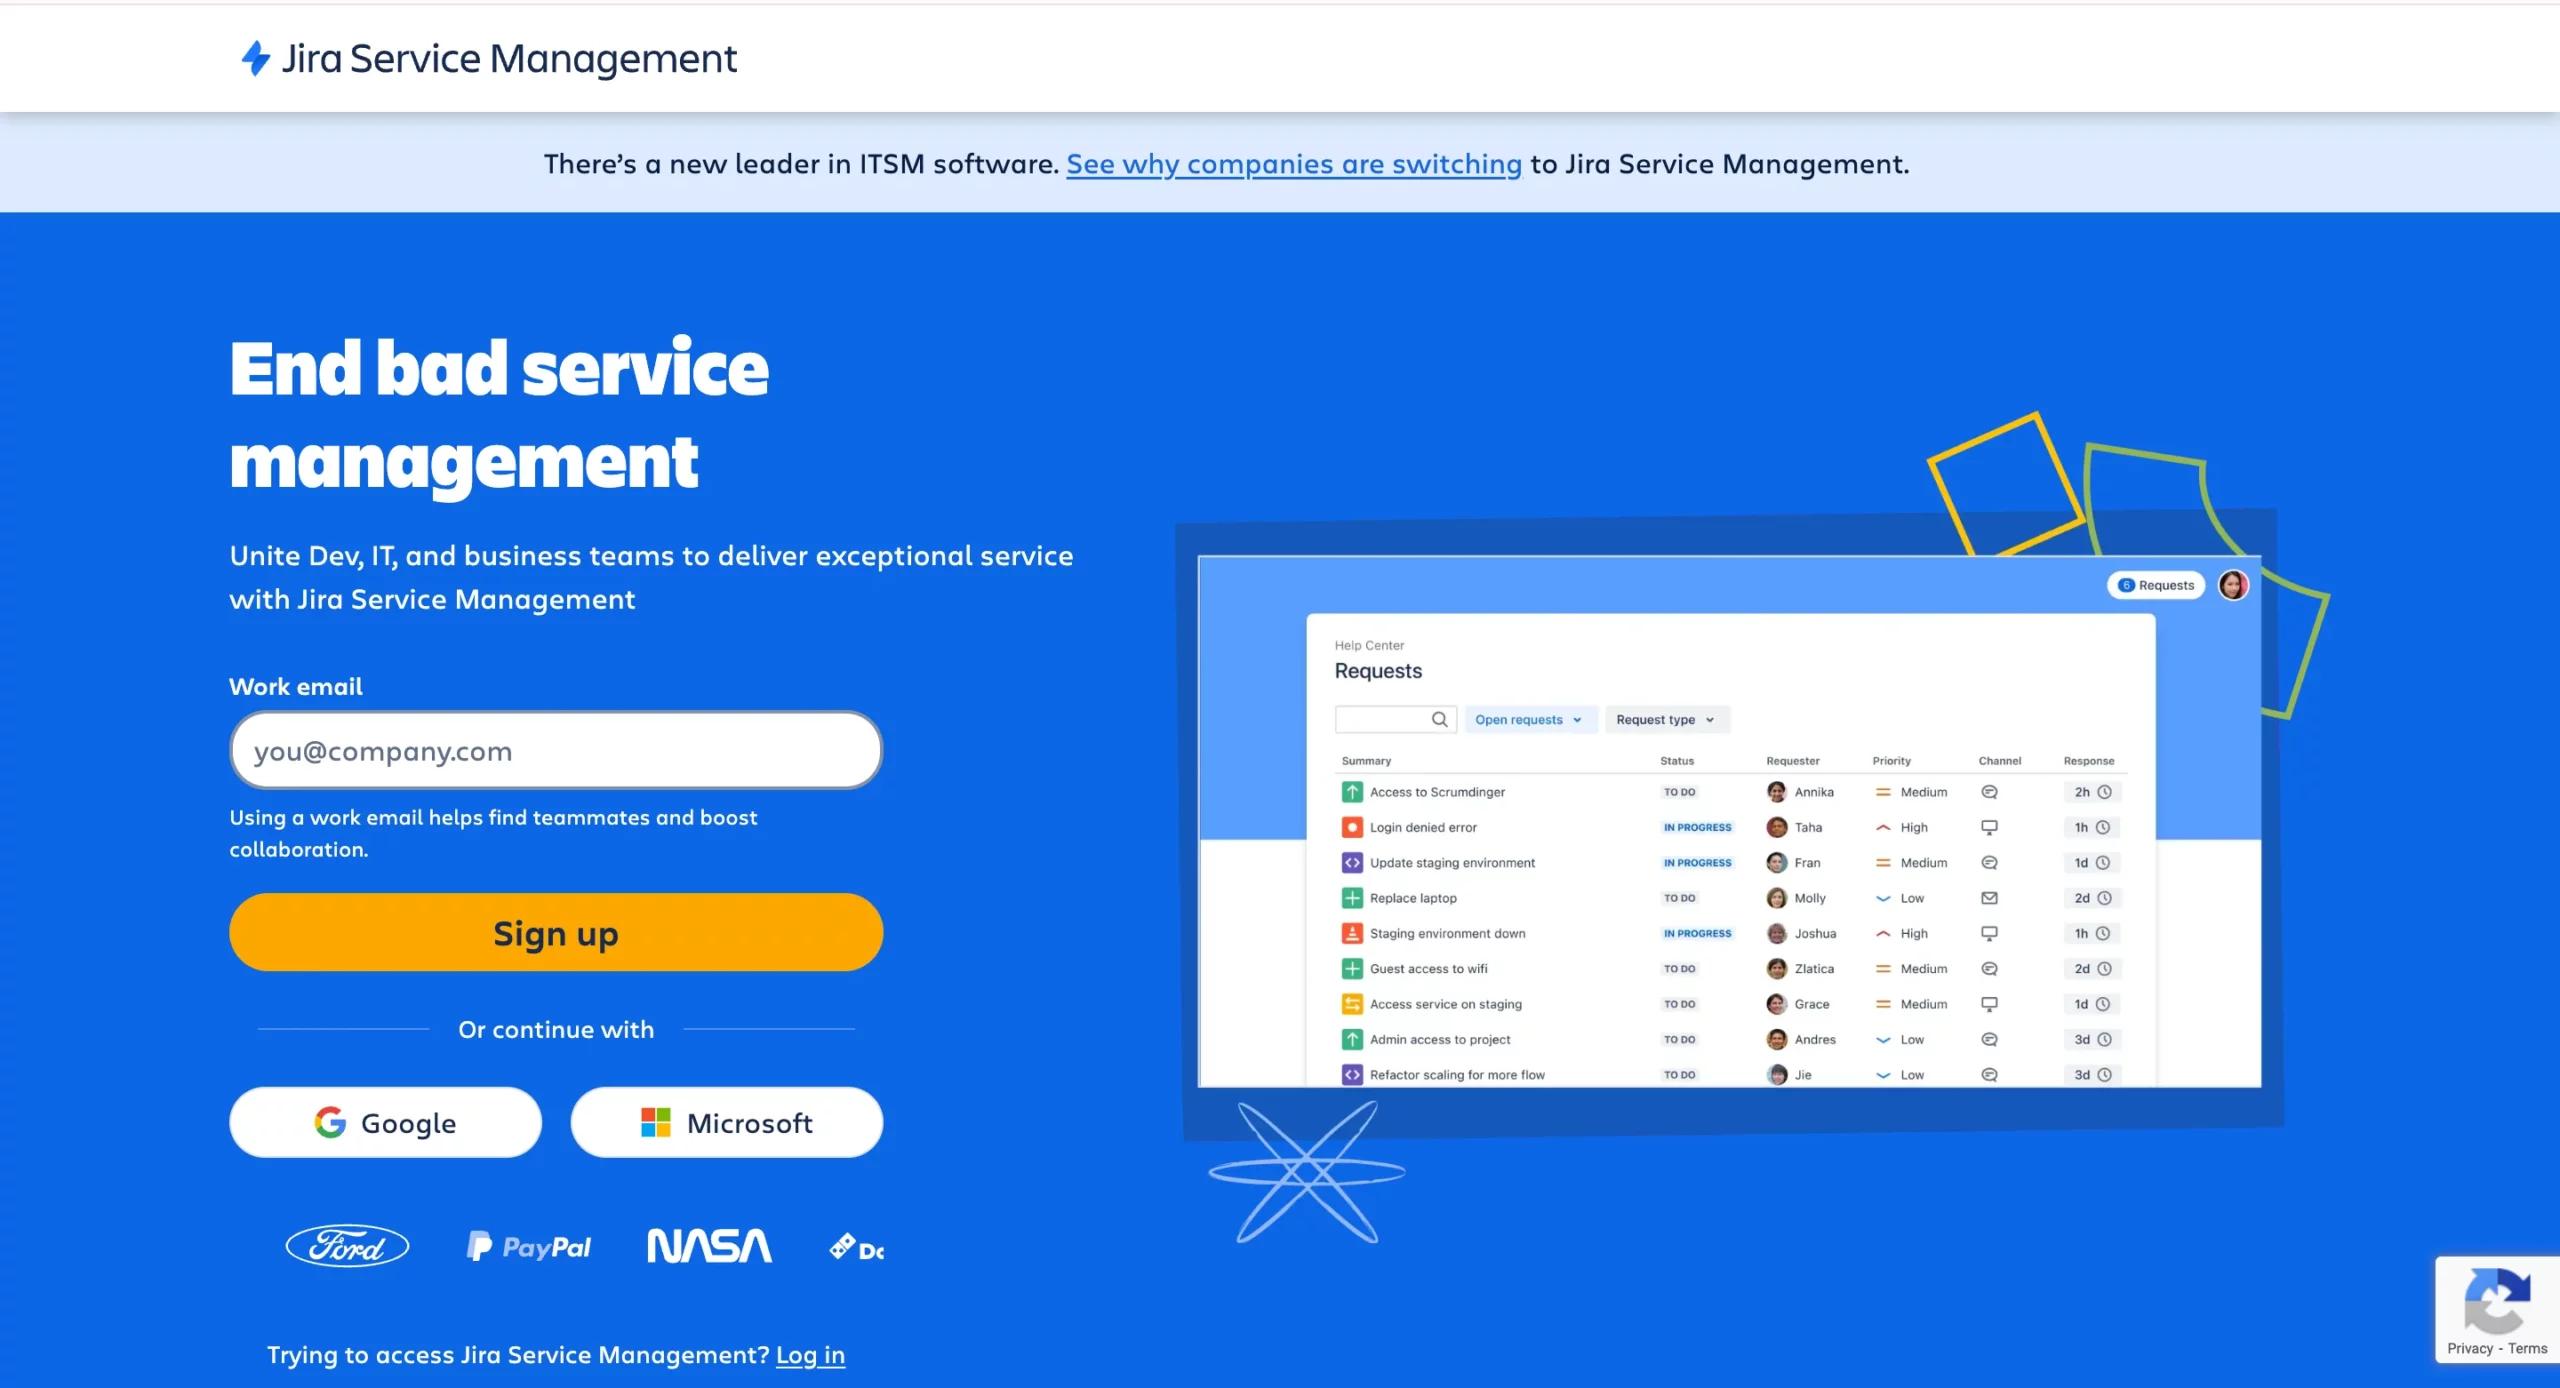Open the 'See why companies are switching' link
The image size is (2560, 1388).
click(1294, 164)
